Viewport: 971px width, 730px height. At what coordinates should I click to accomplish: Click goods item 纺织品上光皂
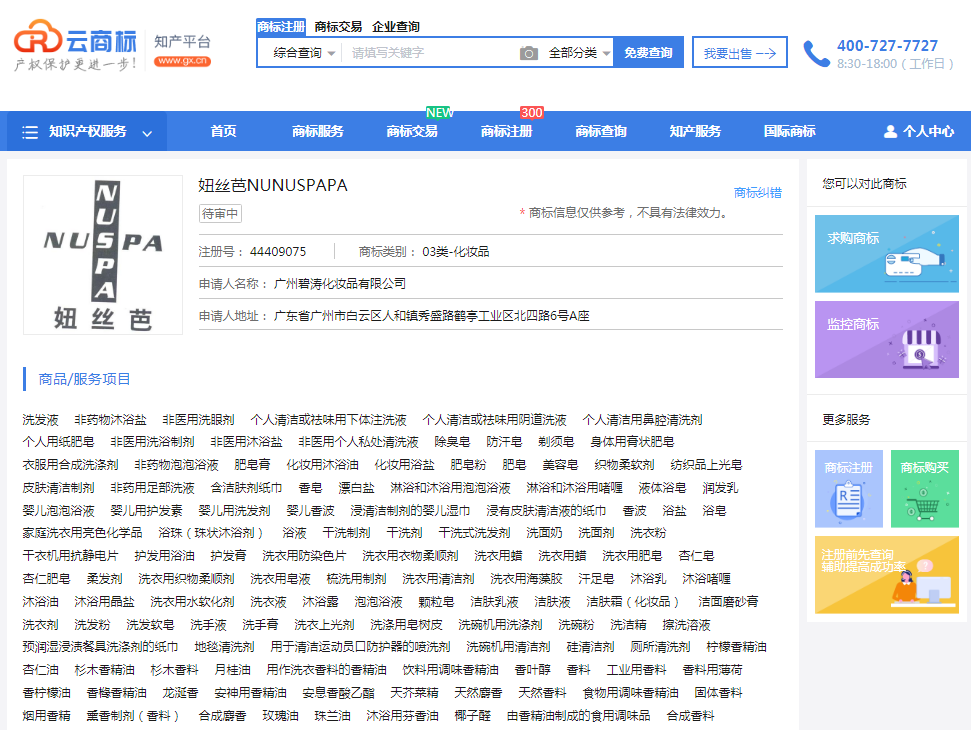(706, 465)
